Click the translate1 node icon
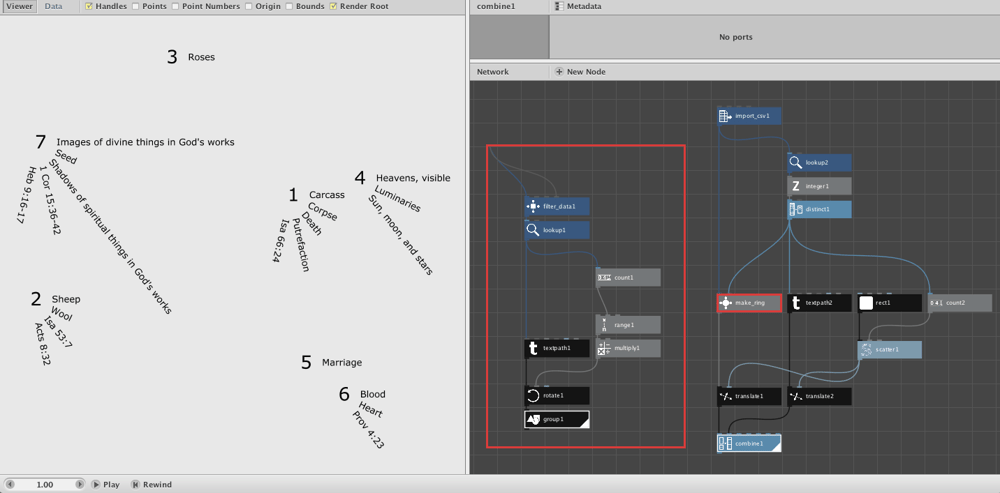 point(725,396)
